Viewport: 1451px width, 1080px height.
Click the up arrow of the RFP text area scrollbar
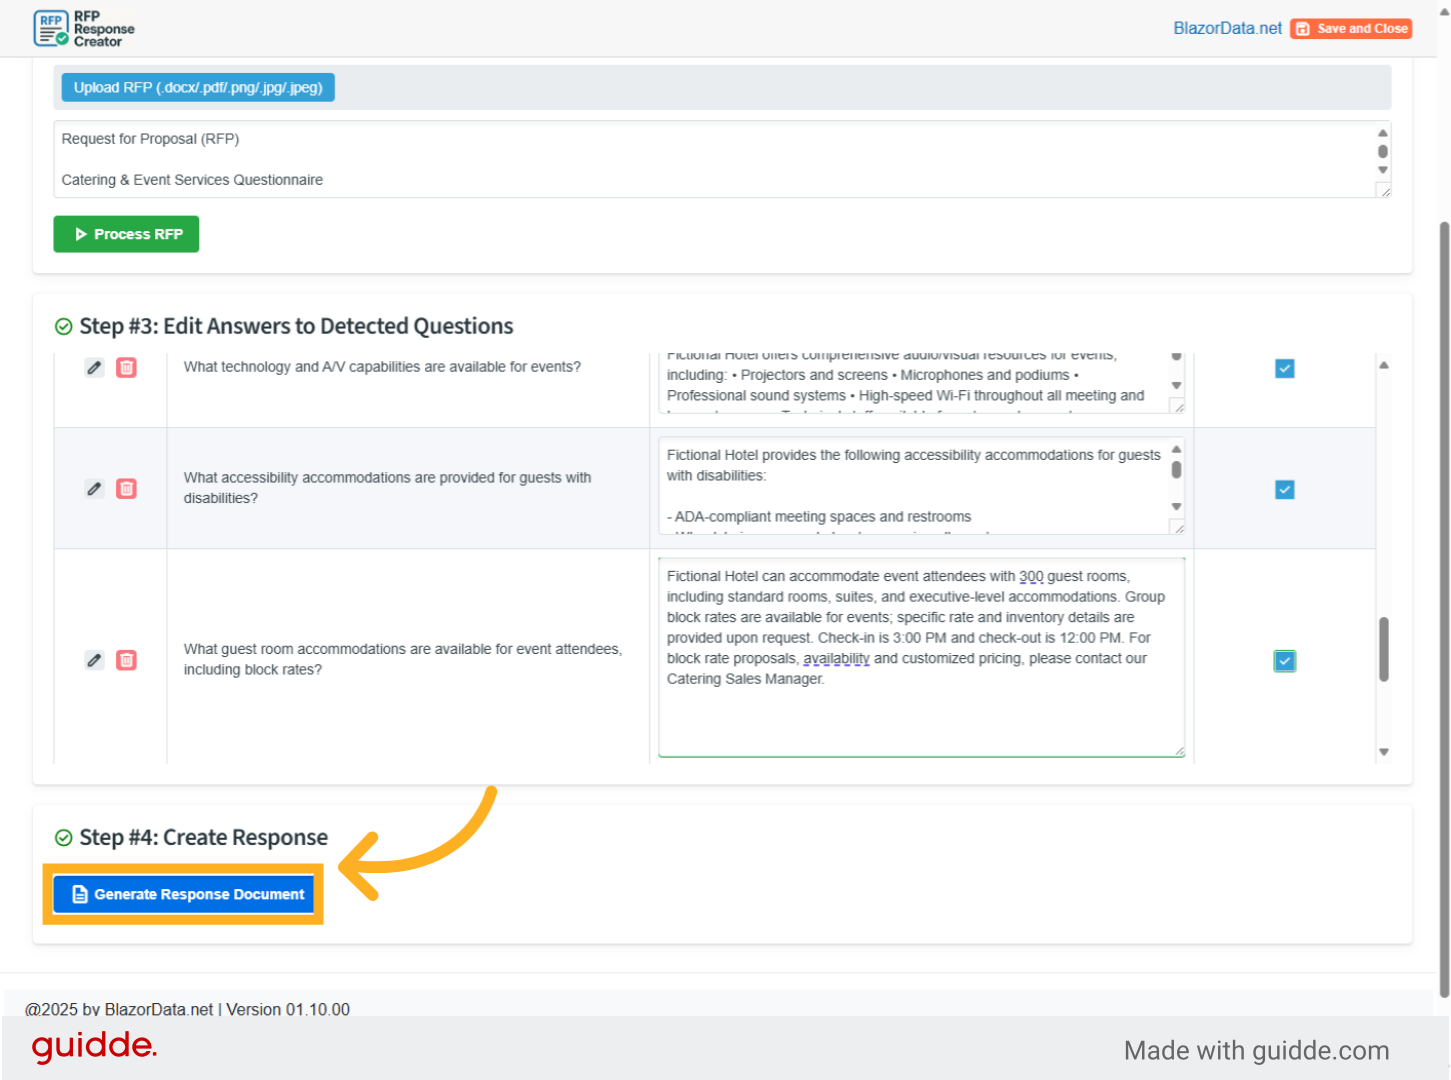(1383, 133)
